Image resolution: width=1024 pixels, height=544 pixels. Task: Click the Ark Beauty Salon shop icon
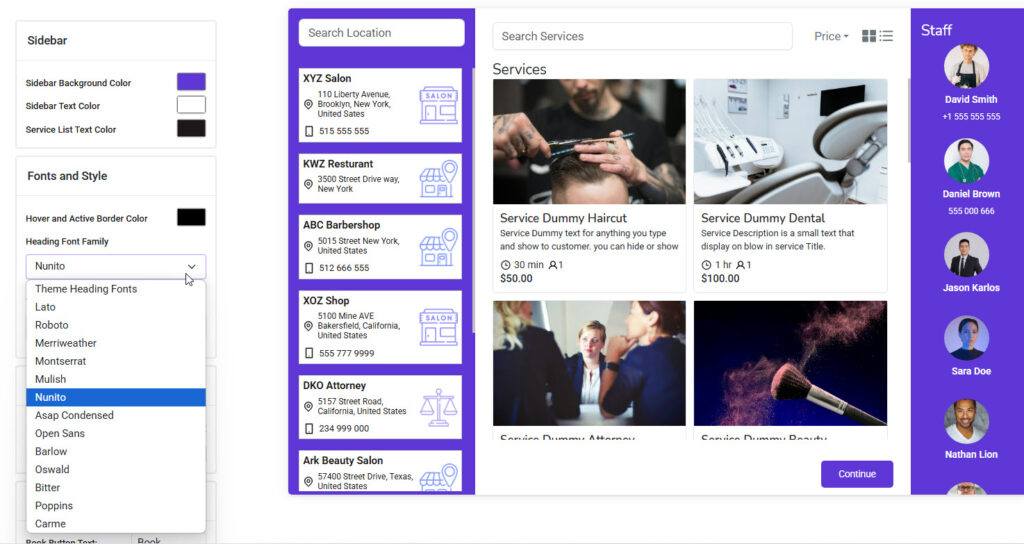coord(439,477)
